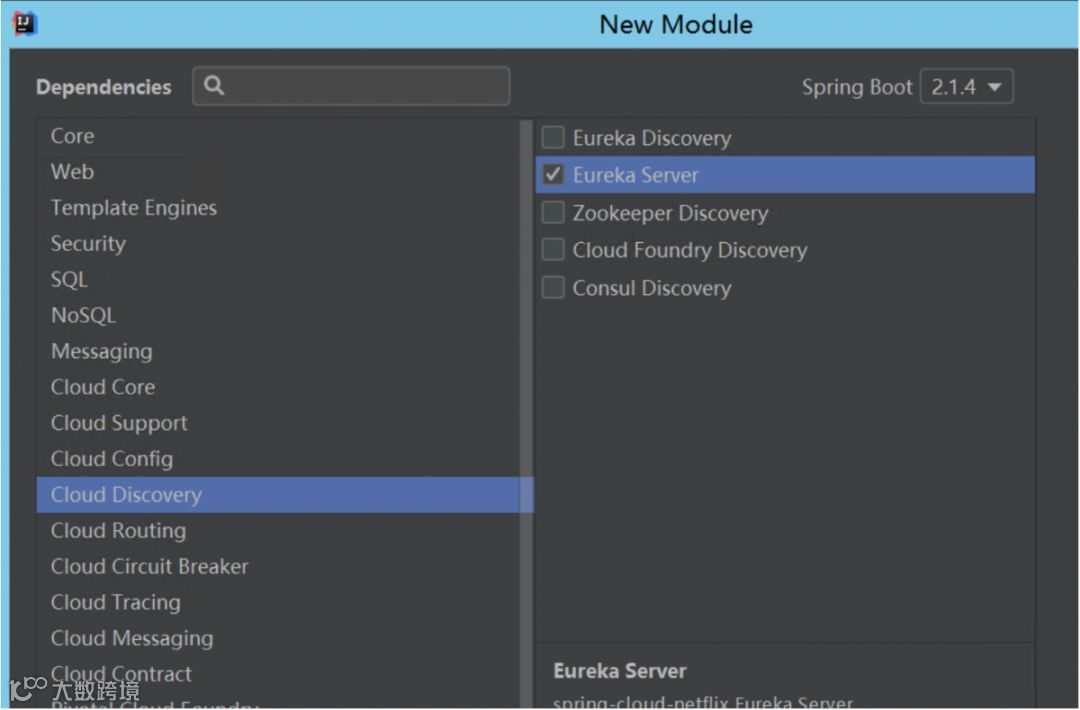
Task: Open the Template Engines category
Action: [x=278, y=207]
